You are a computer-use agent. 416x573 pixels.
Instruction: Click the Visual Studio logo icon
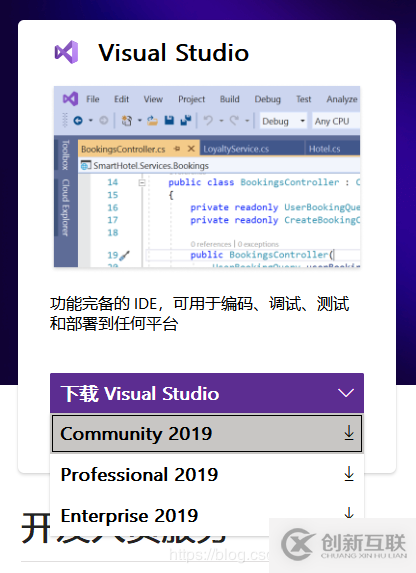66,52
